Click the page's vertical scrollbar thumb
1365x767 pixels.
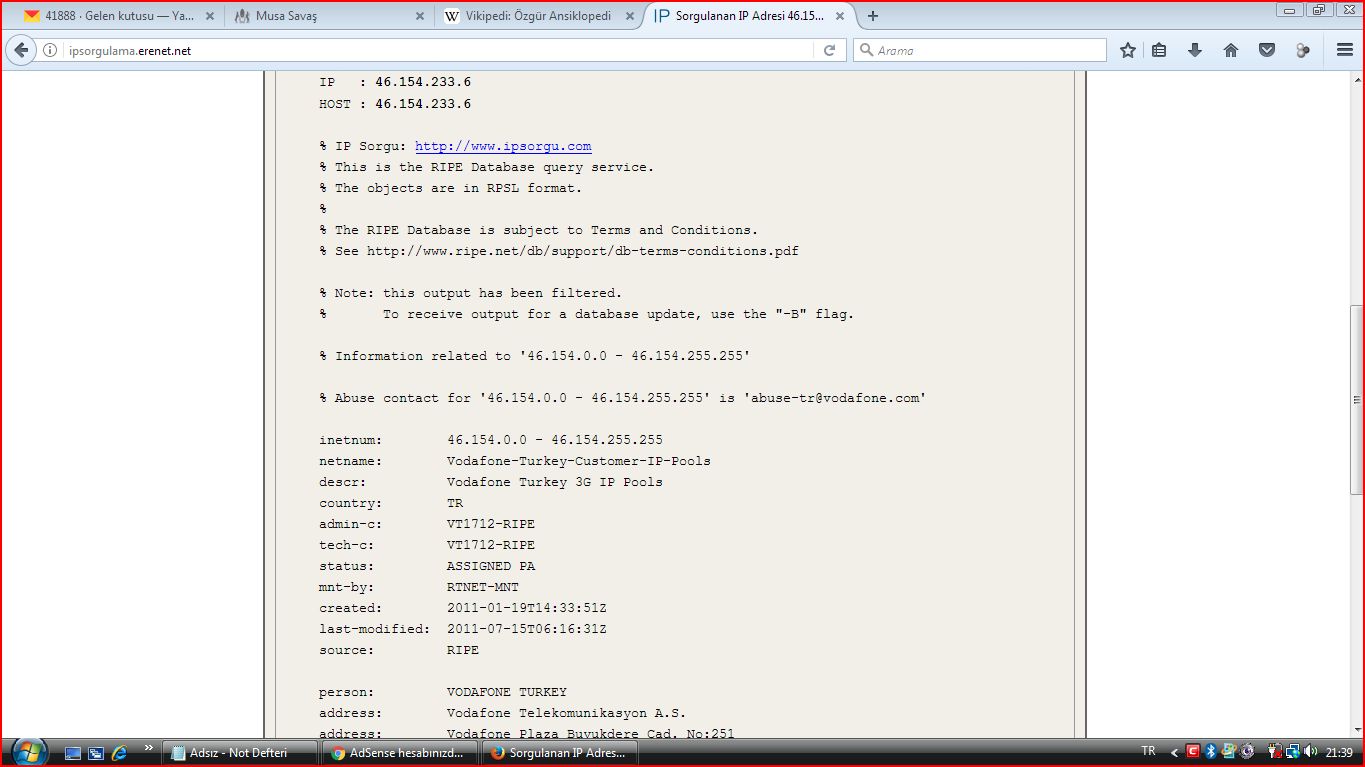(x=1357, y=400)
